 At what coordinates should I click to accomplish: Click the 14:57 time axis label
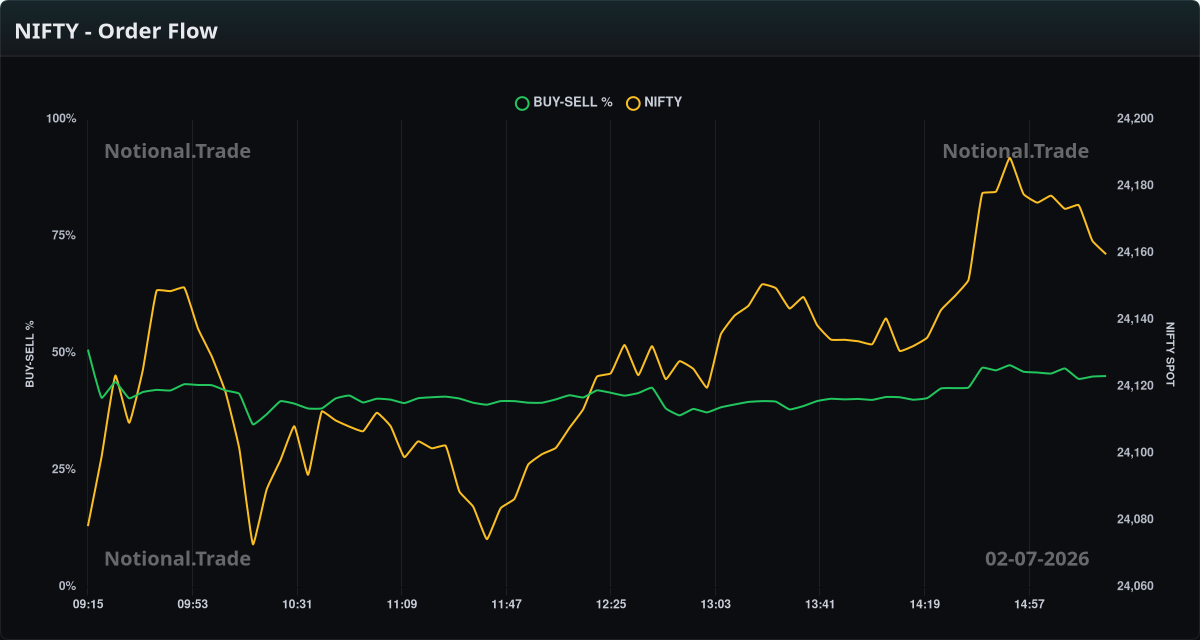pos(1028,604)
